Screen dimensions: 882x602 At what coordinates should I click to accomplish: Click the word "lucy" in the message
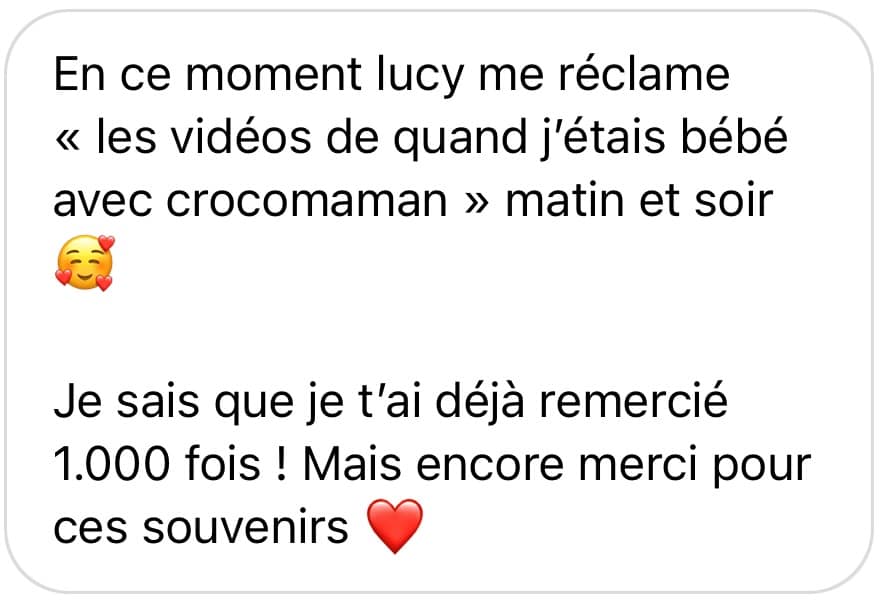pyautogui.click(x=420, y=77)
